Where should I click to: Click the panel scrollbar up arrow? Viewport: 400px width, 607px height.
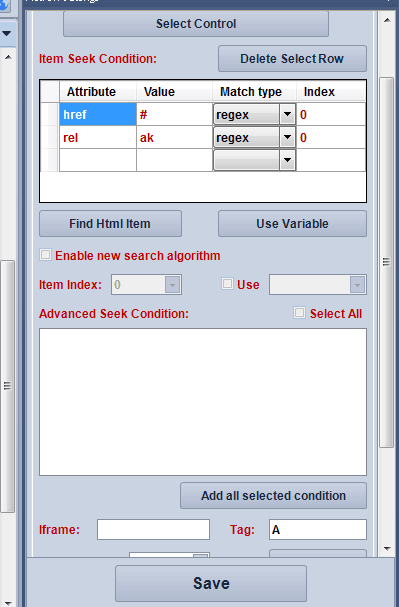click(387, 20)
